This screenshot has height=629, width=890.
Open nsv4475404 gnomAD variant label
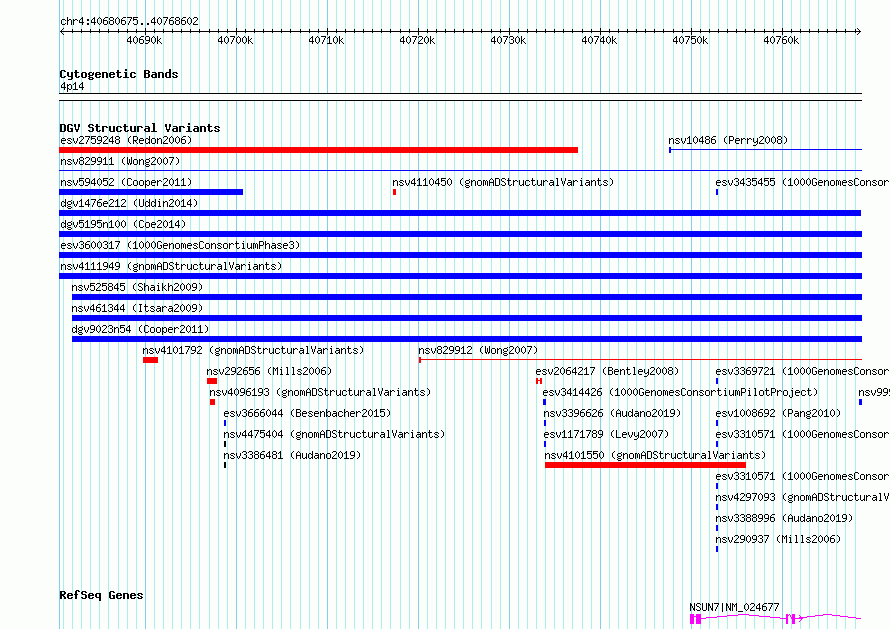click(x=334, y=434)
